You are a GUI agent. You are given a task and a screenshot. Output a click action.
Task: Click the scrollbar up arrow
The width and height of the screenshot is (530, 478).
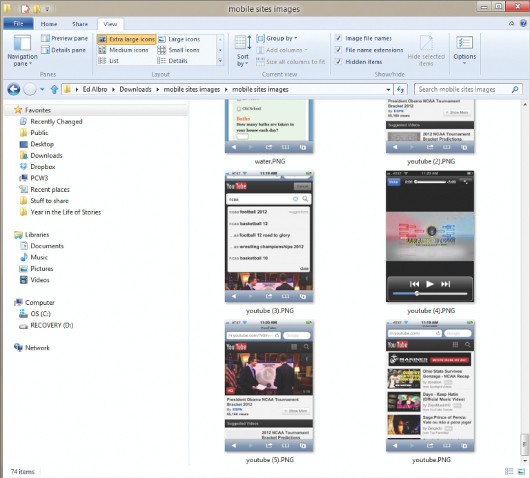click(x=525, y=105)
